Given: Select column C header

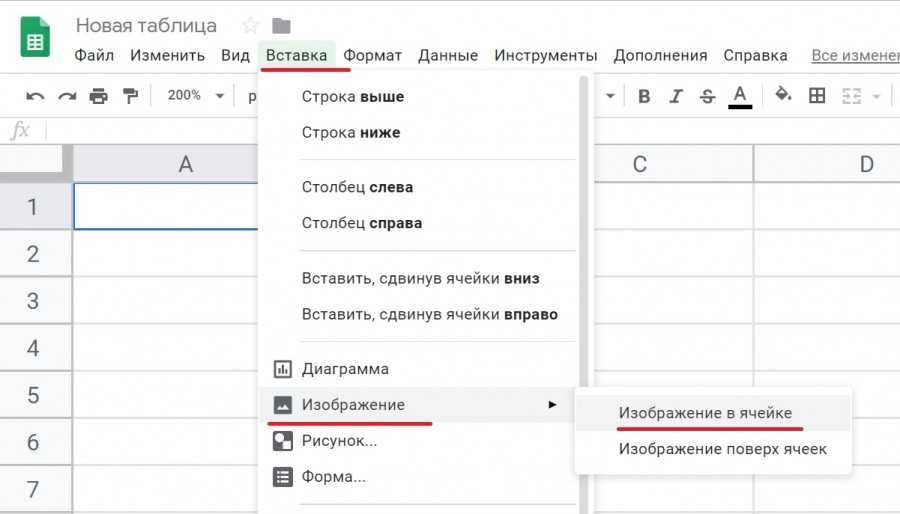Looking at the screenshot, I should (x=639, y=165).
